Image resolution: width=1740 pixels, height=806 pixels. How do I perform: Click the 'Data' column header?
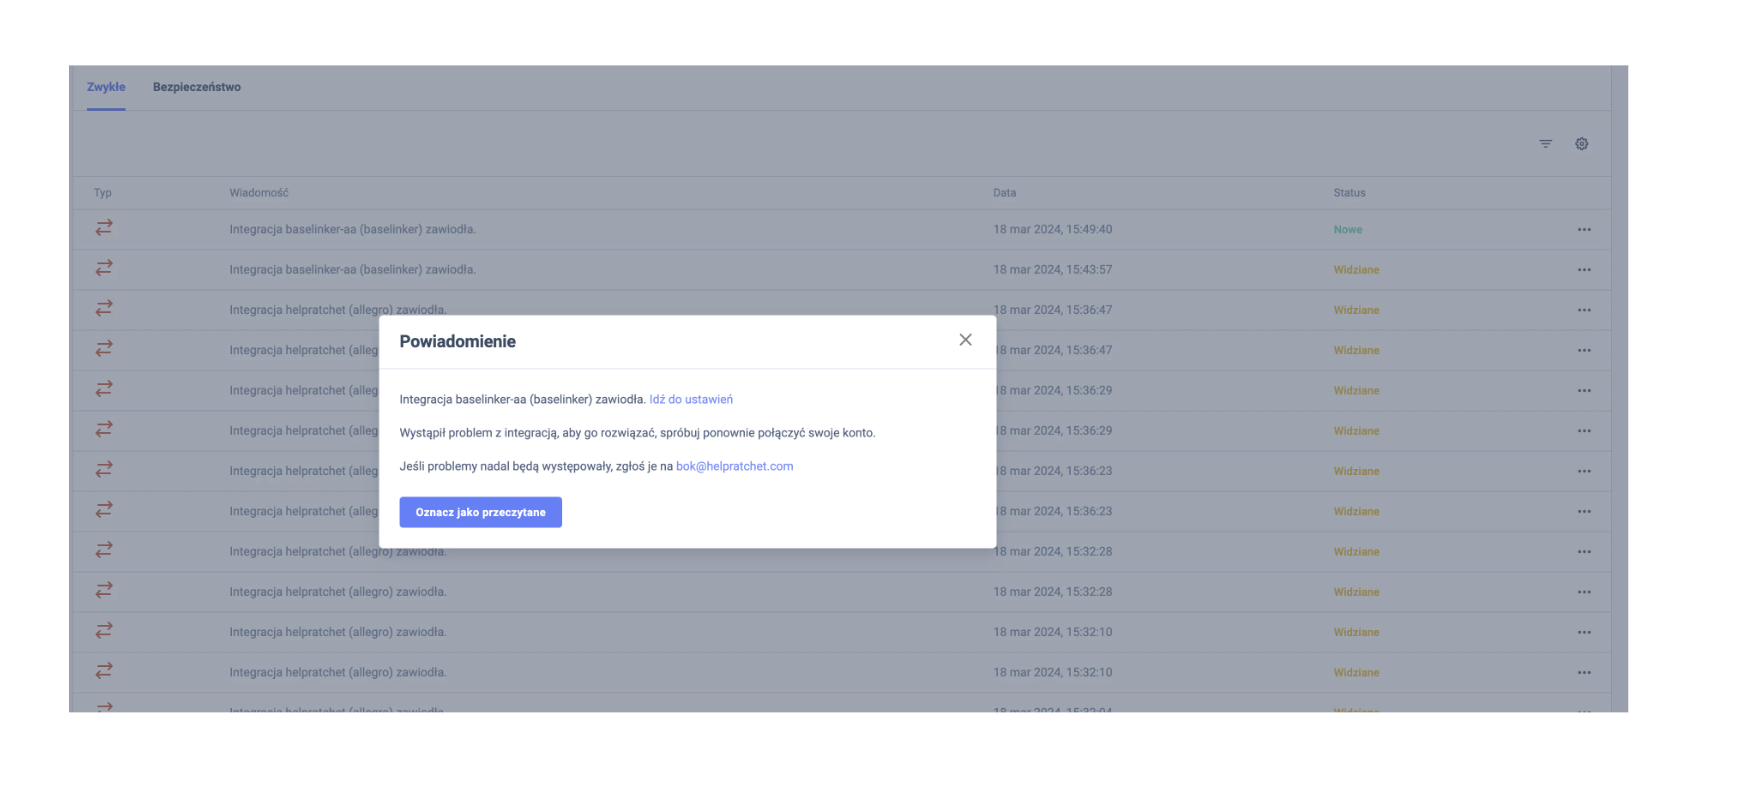click(1004, 193)
